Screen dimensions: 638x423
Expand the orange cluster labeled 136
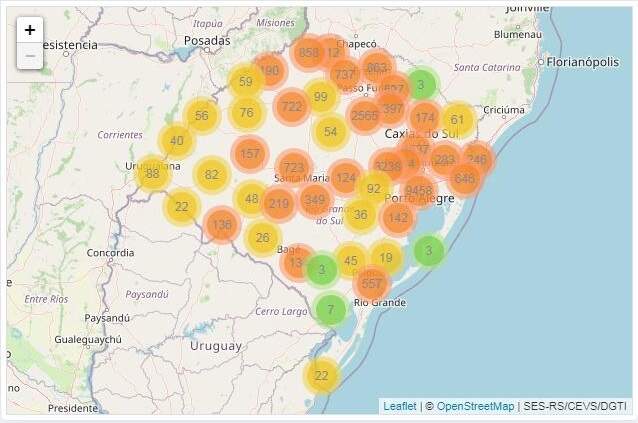coord(221,225)
